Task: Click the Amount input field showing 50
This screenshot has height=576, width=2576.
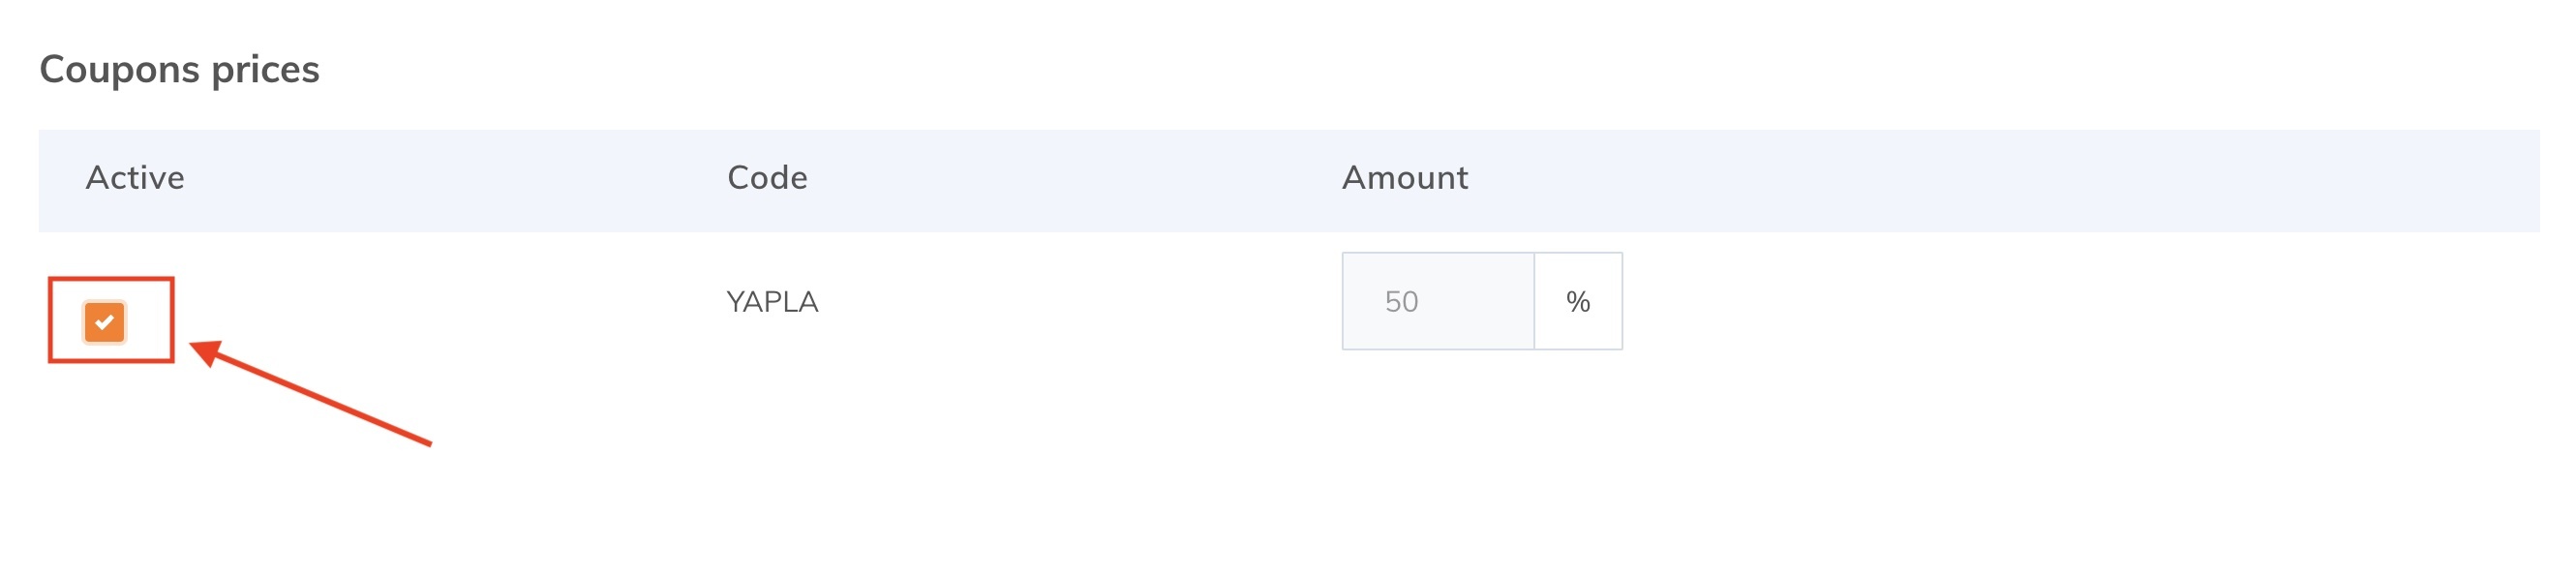Action: [x=1437, y=301]
